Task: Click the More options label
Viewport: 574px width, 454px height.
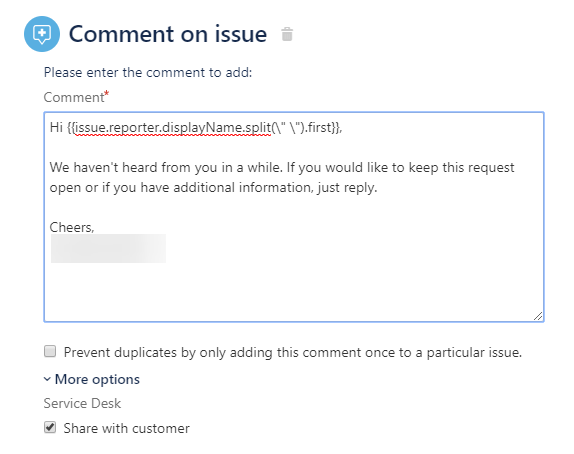Action: coord(97,379)
